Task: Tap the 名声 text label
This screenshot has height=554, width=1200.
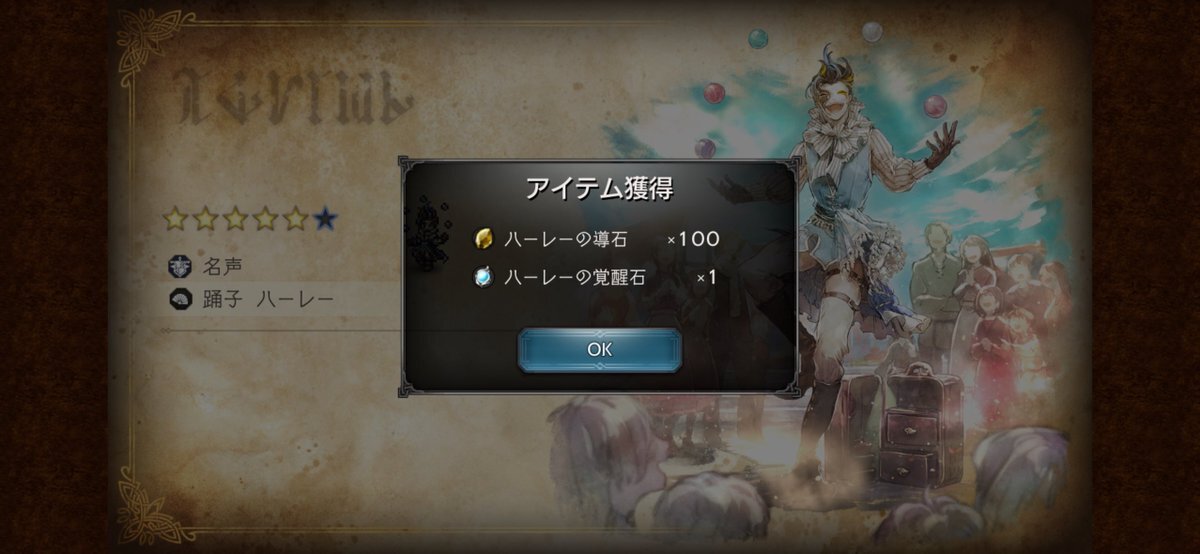Action: click(222, 267)
